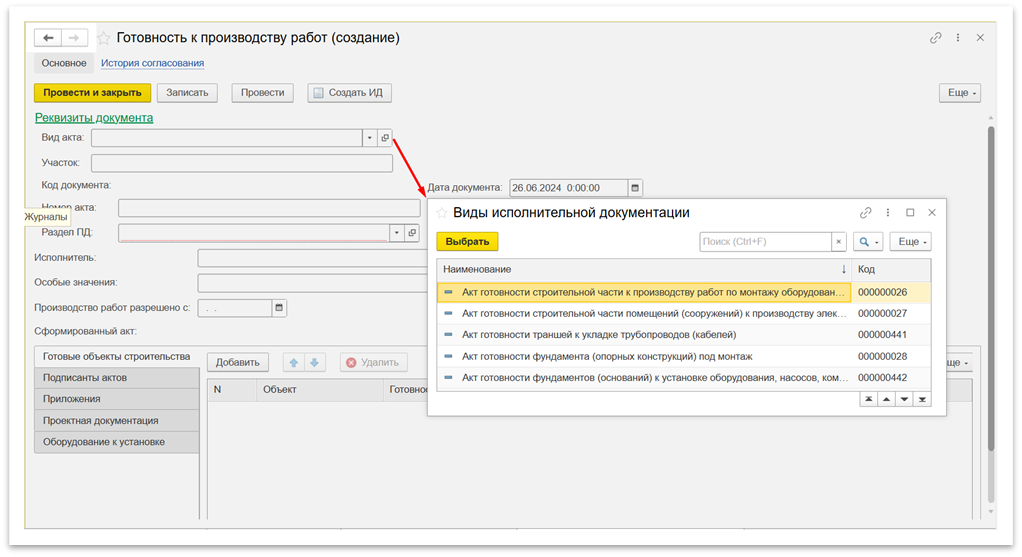Add document to favorites with star icon
The image size is (1022, 557).
[x=103, y=38]
